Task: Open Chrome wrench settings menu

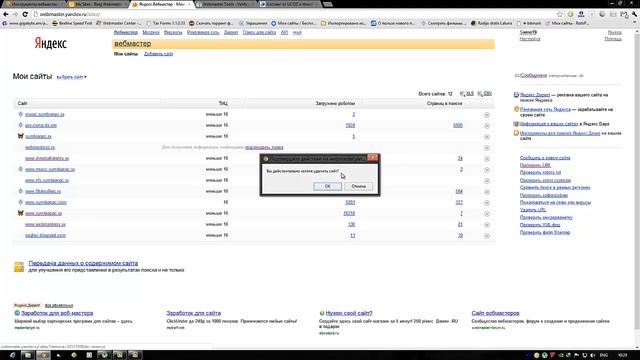Action: coord(634,14)
